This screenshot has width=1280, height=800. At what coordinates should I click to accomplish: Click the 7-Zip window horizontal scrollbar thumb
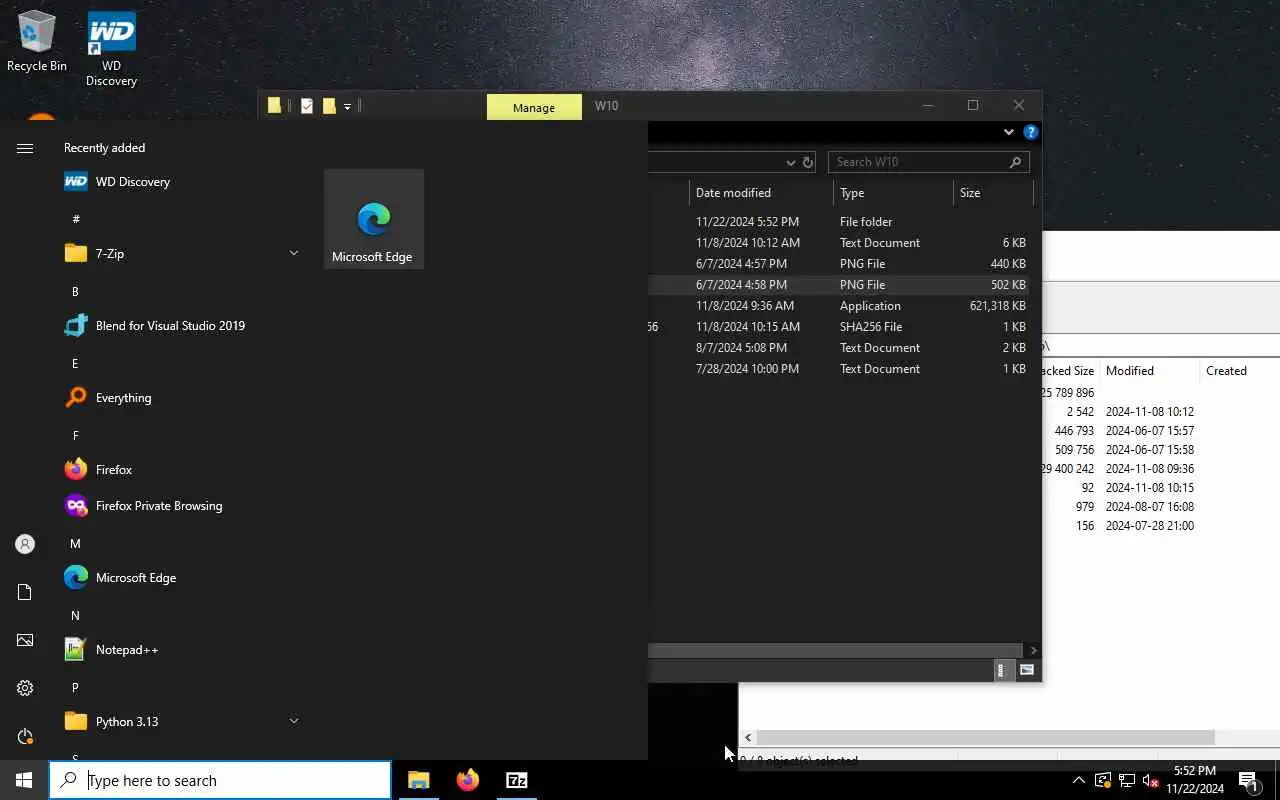click(986, 737)
